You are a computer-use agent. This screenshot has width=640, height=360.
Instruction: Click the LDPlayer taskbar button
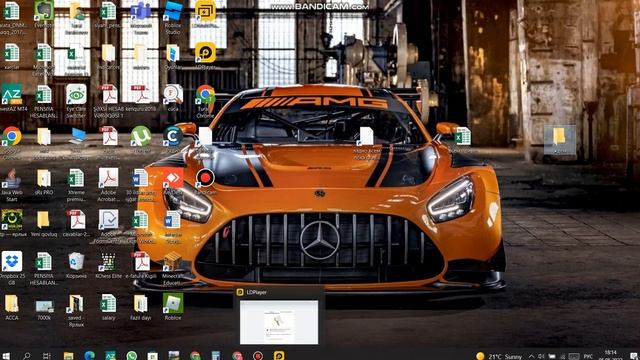(x=279, y=356)
